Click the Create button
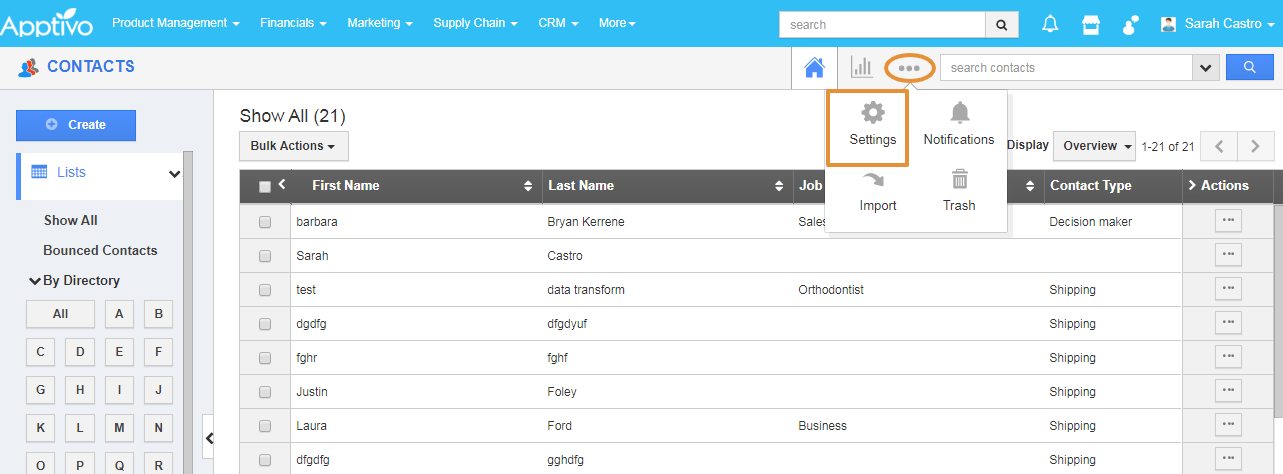Image resolution: width=1283 pixels, height=474 pixels. [x=76, y=125]
